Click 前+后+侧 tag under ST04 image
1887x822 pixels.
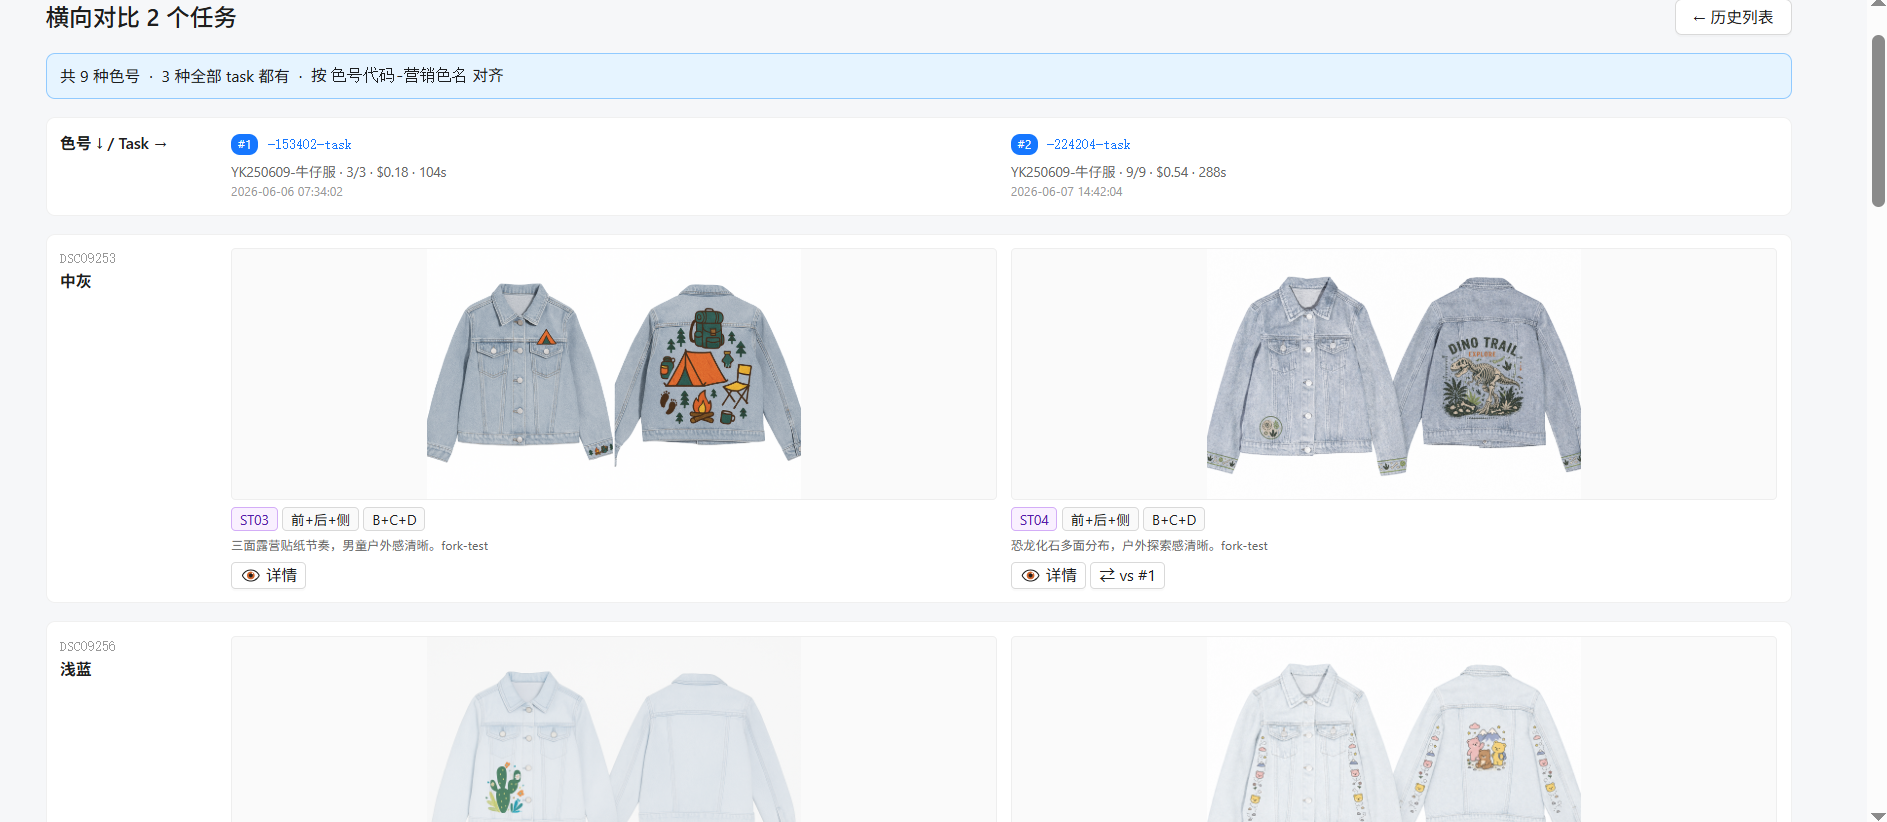(x=1100, y=520)
